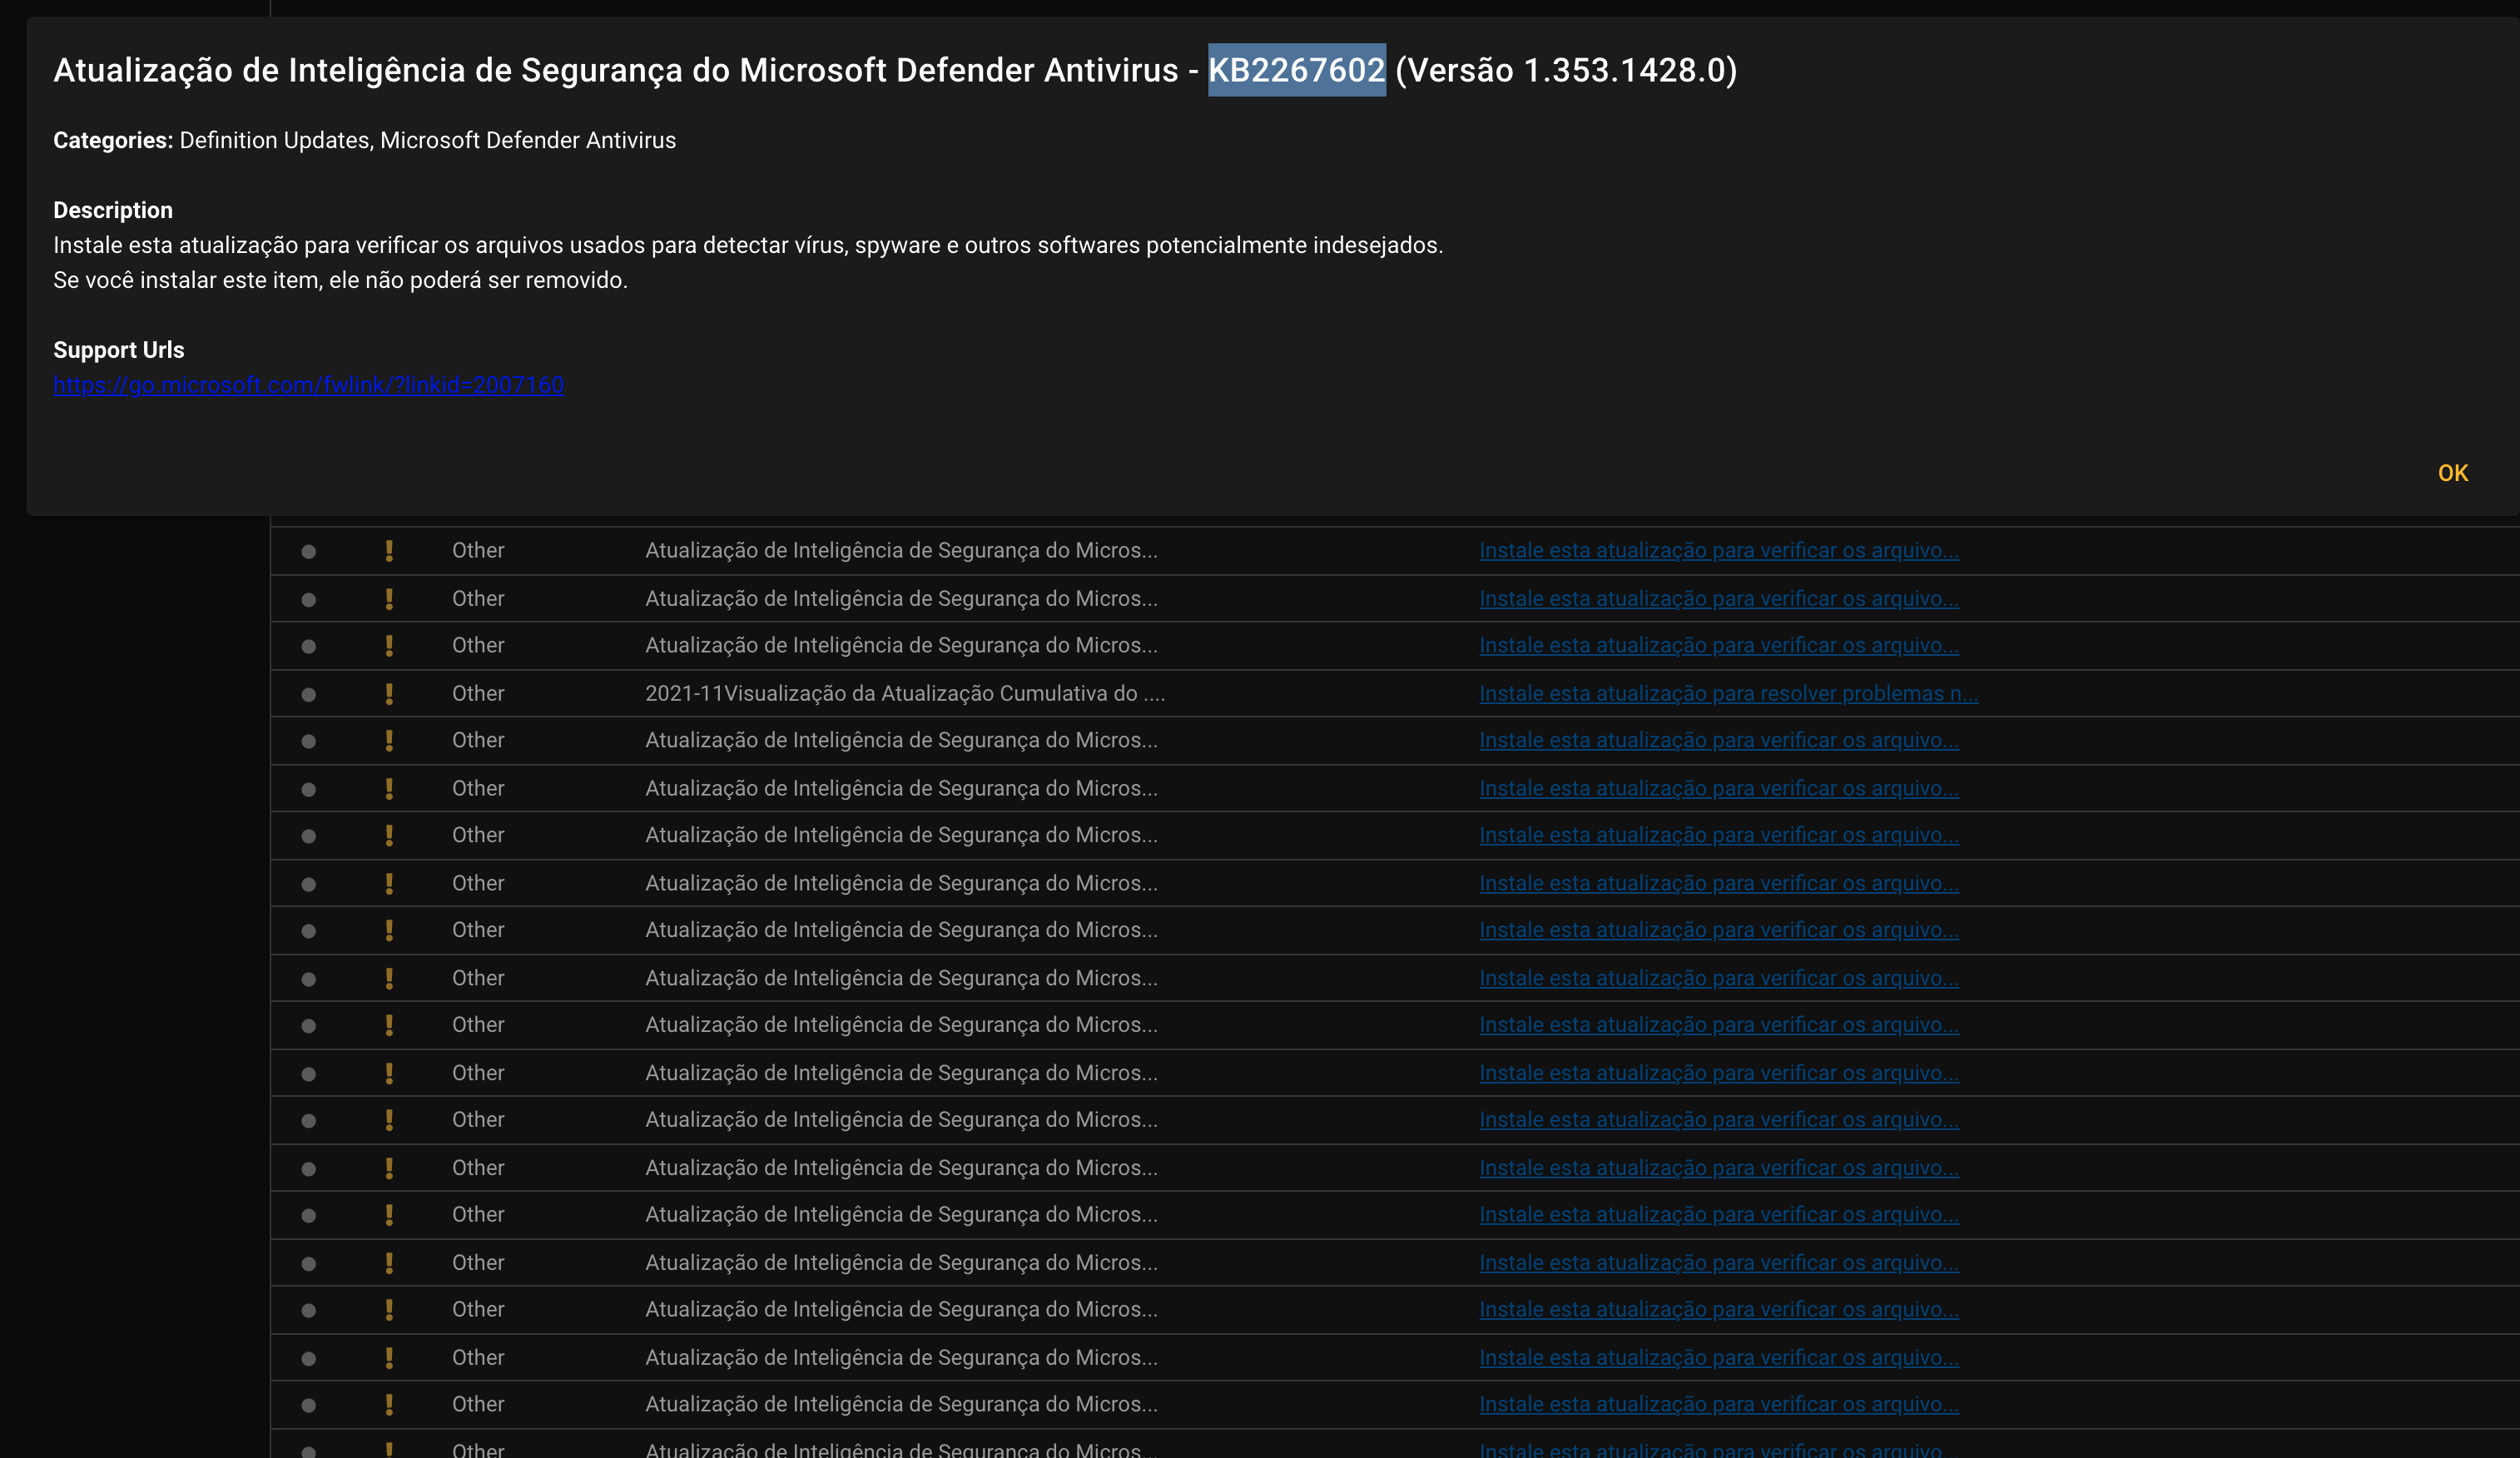Click warning exclamation icon in 2021-11 update row
This screenshot has height=1458, width=2520.
389,693
